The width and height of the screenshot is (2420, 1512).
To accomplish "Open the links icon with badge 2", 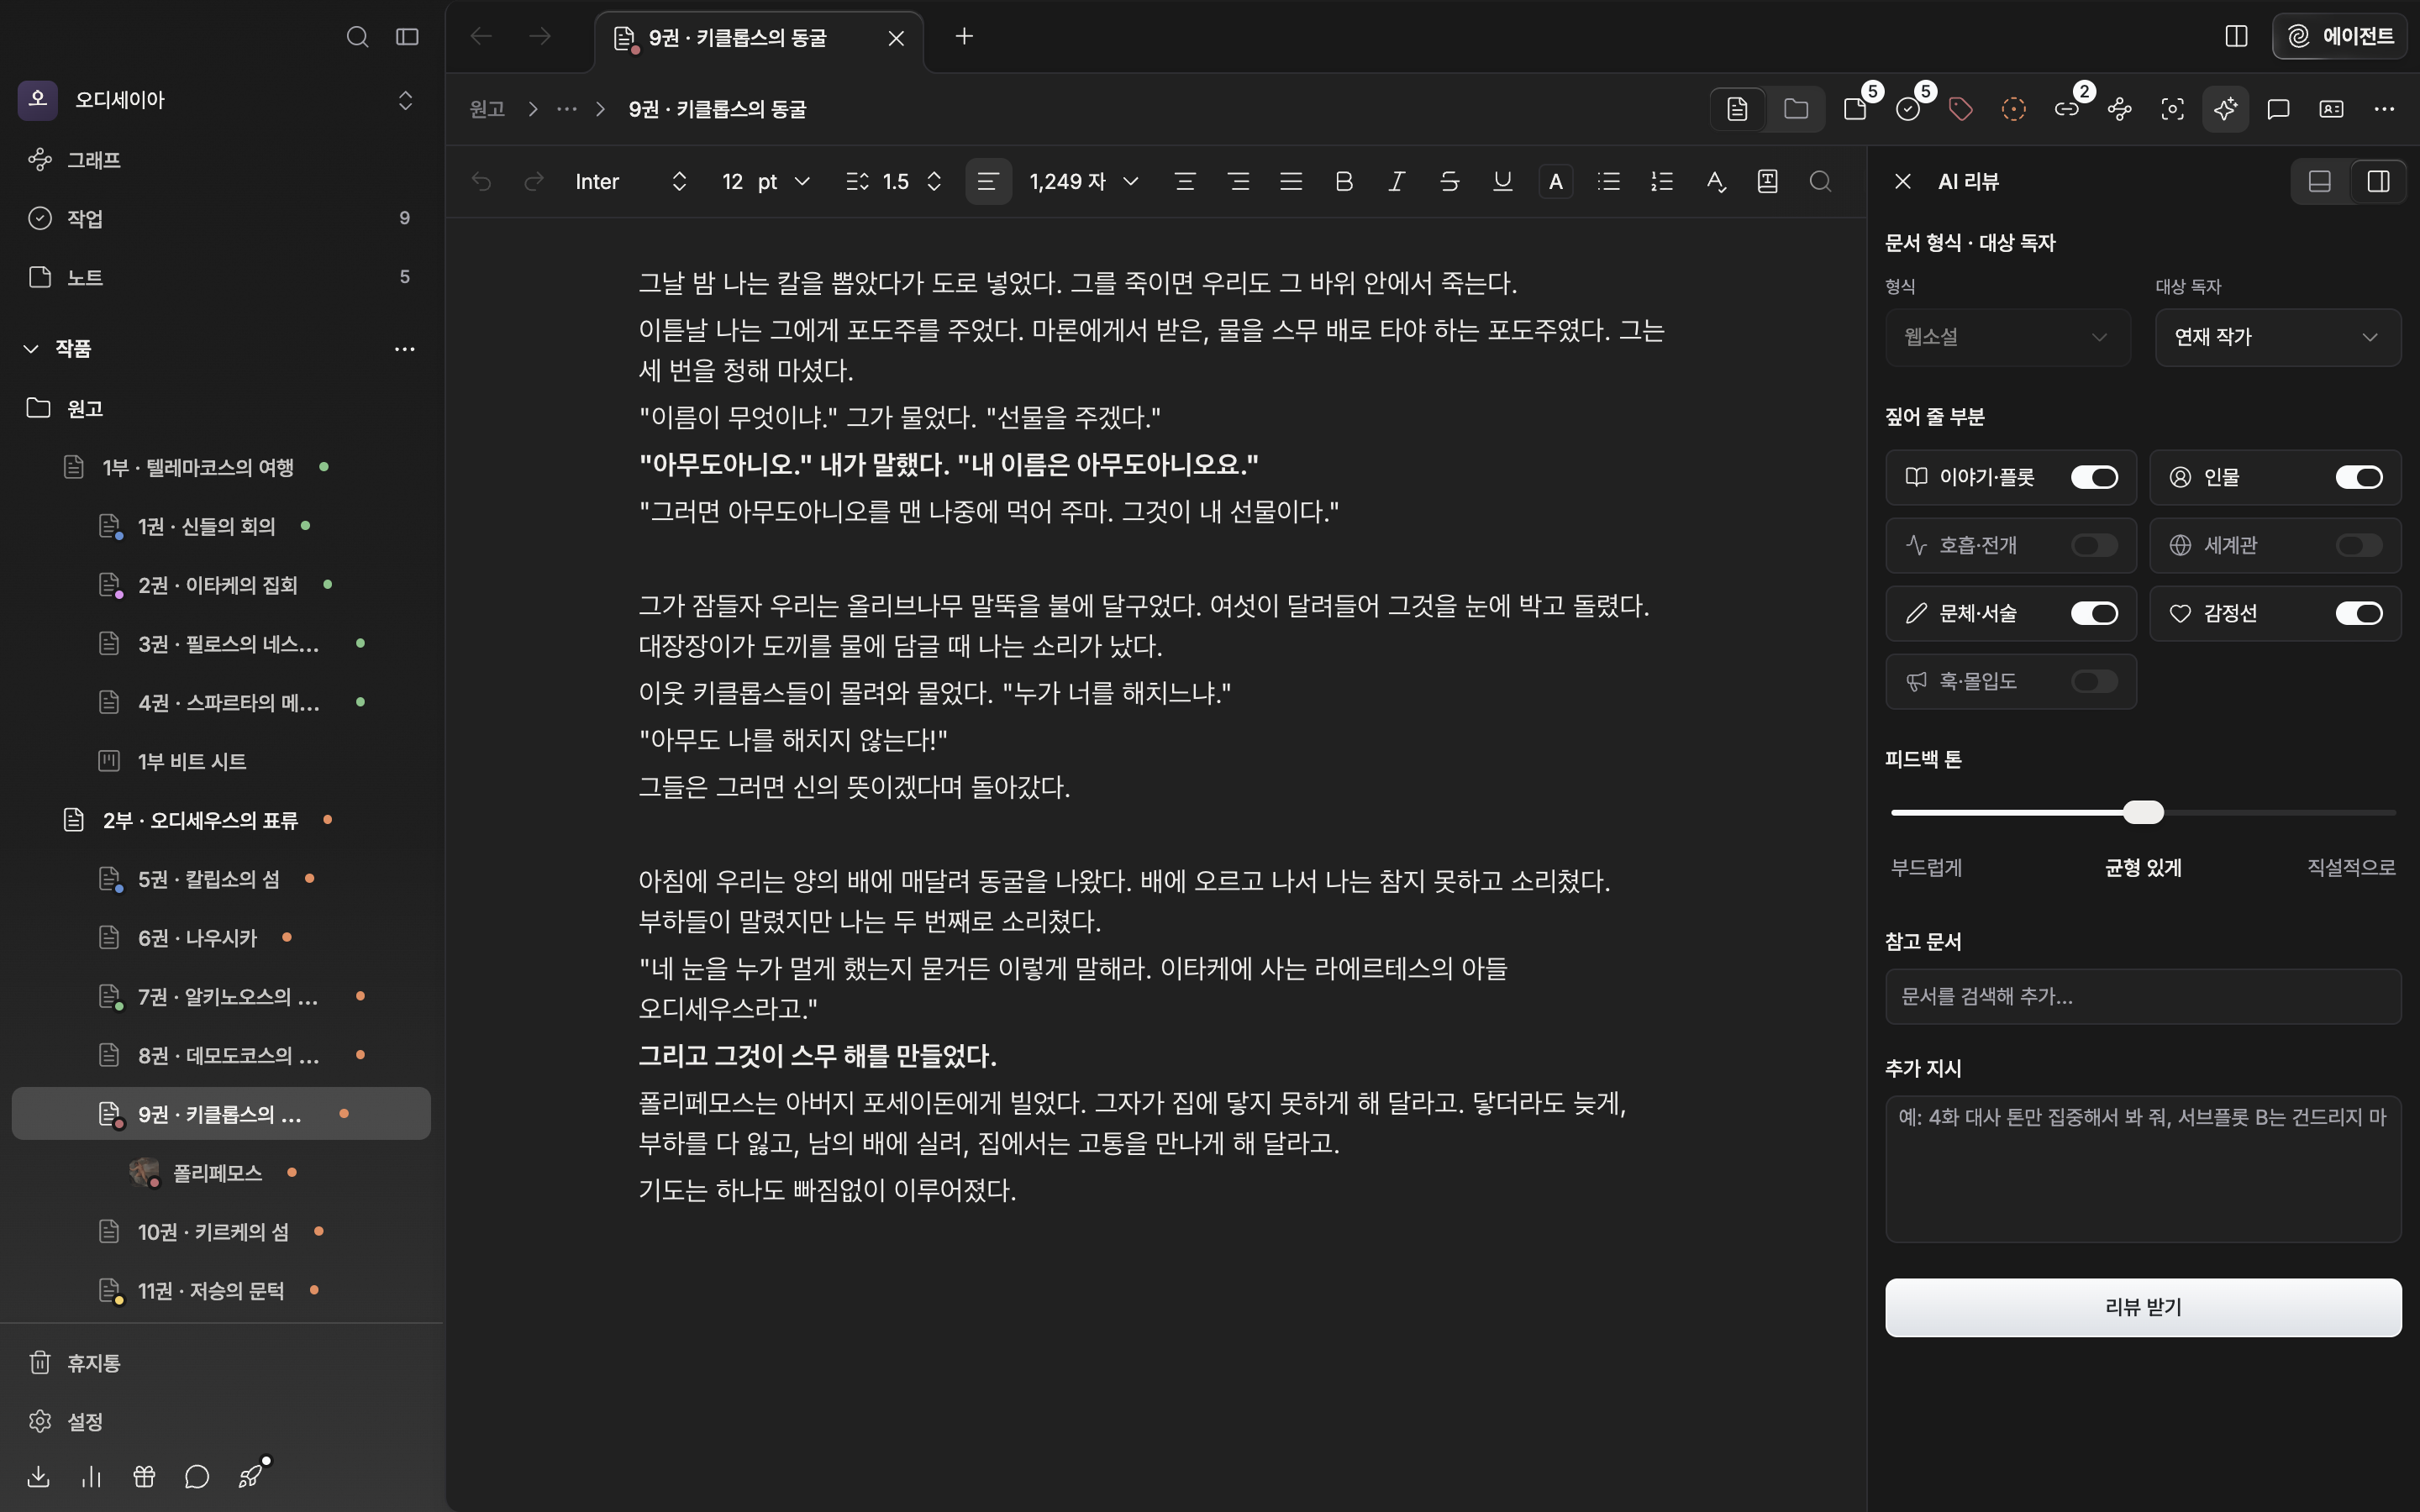I will tap(2067, 109).
